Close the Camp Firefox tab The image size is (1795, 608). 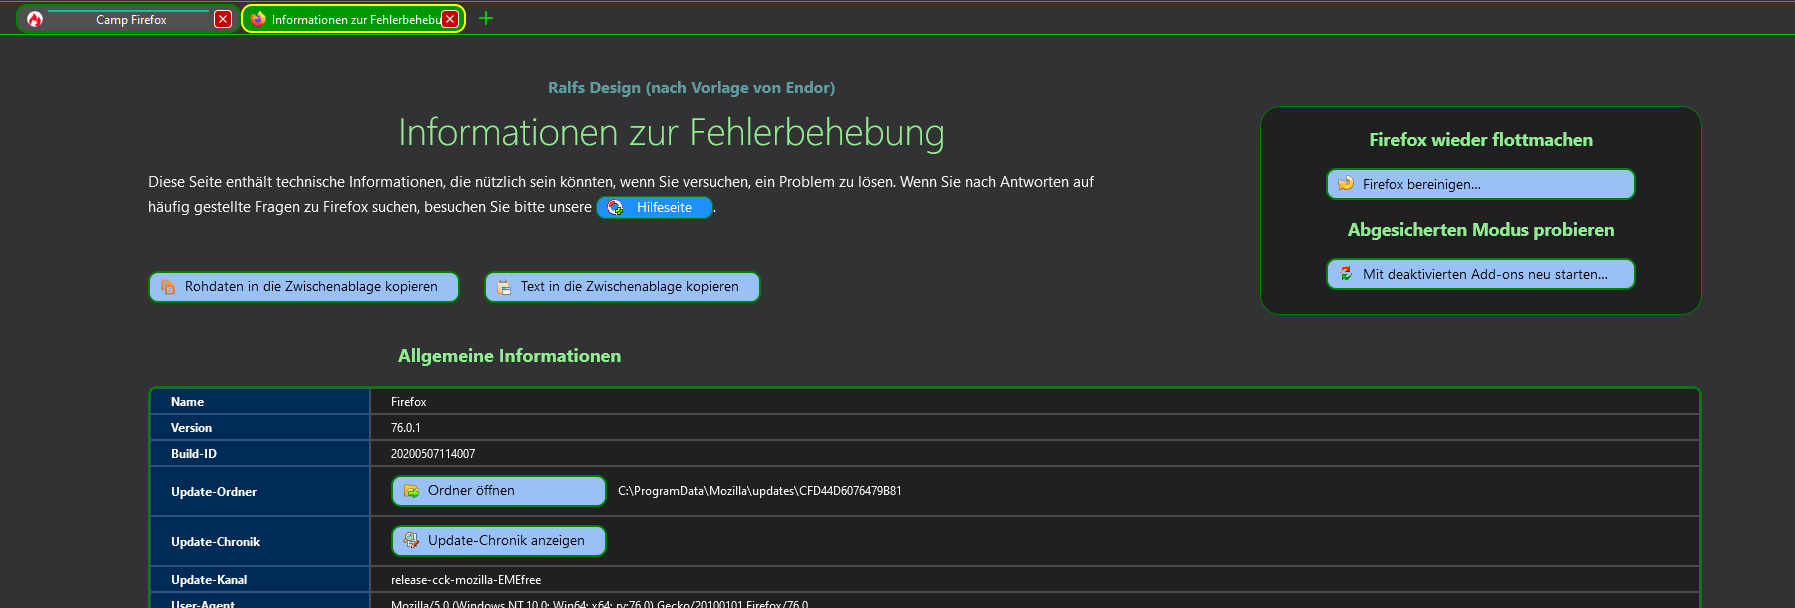[223, 19]
